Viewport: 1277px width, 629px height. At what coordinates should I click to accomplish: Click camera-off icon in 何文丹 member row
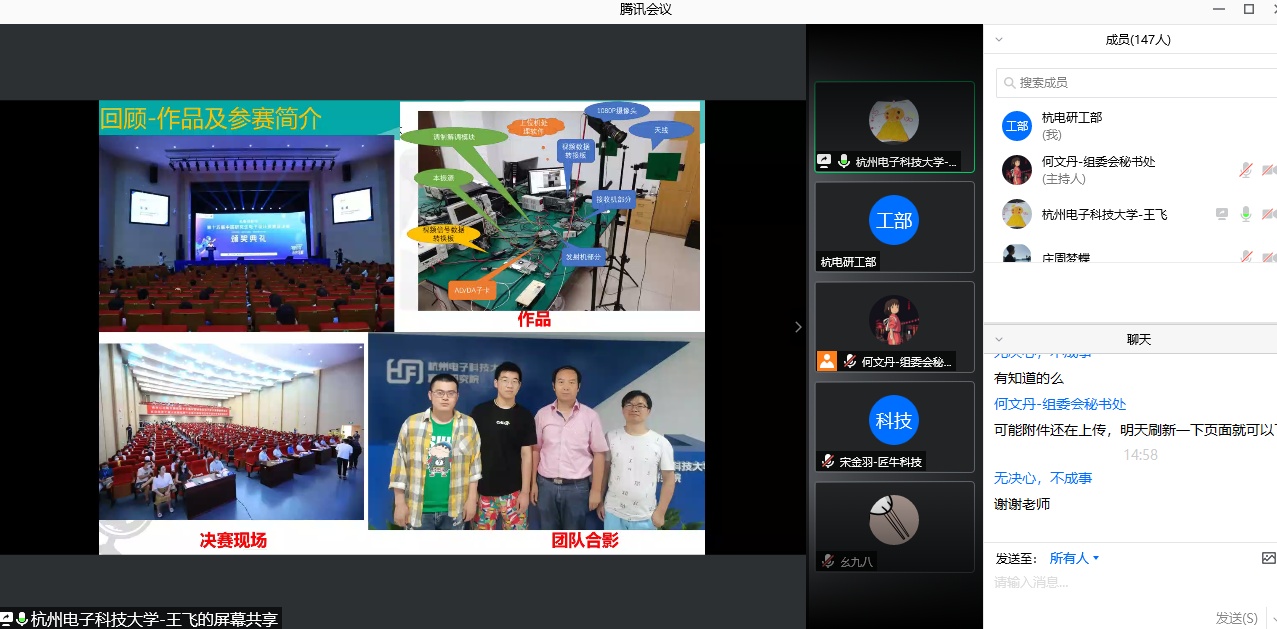click(x=1269, y=170)
